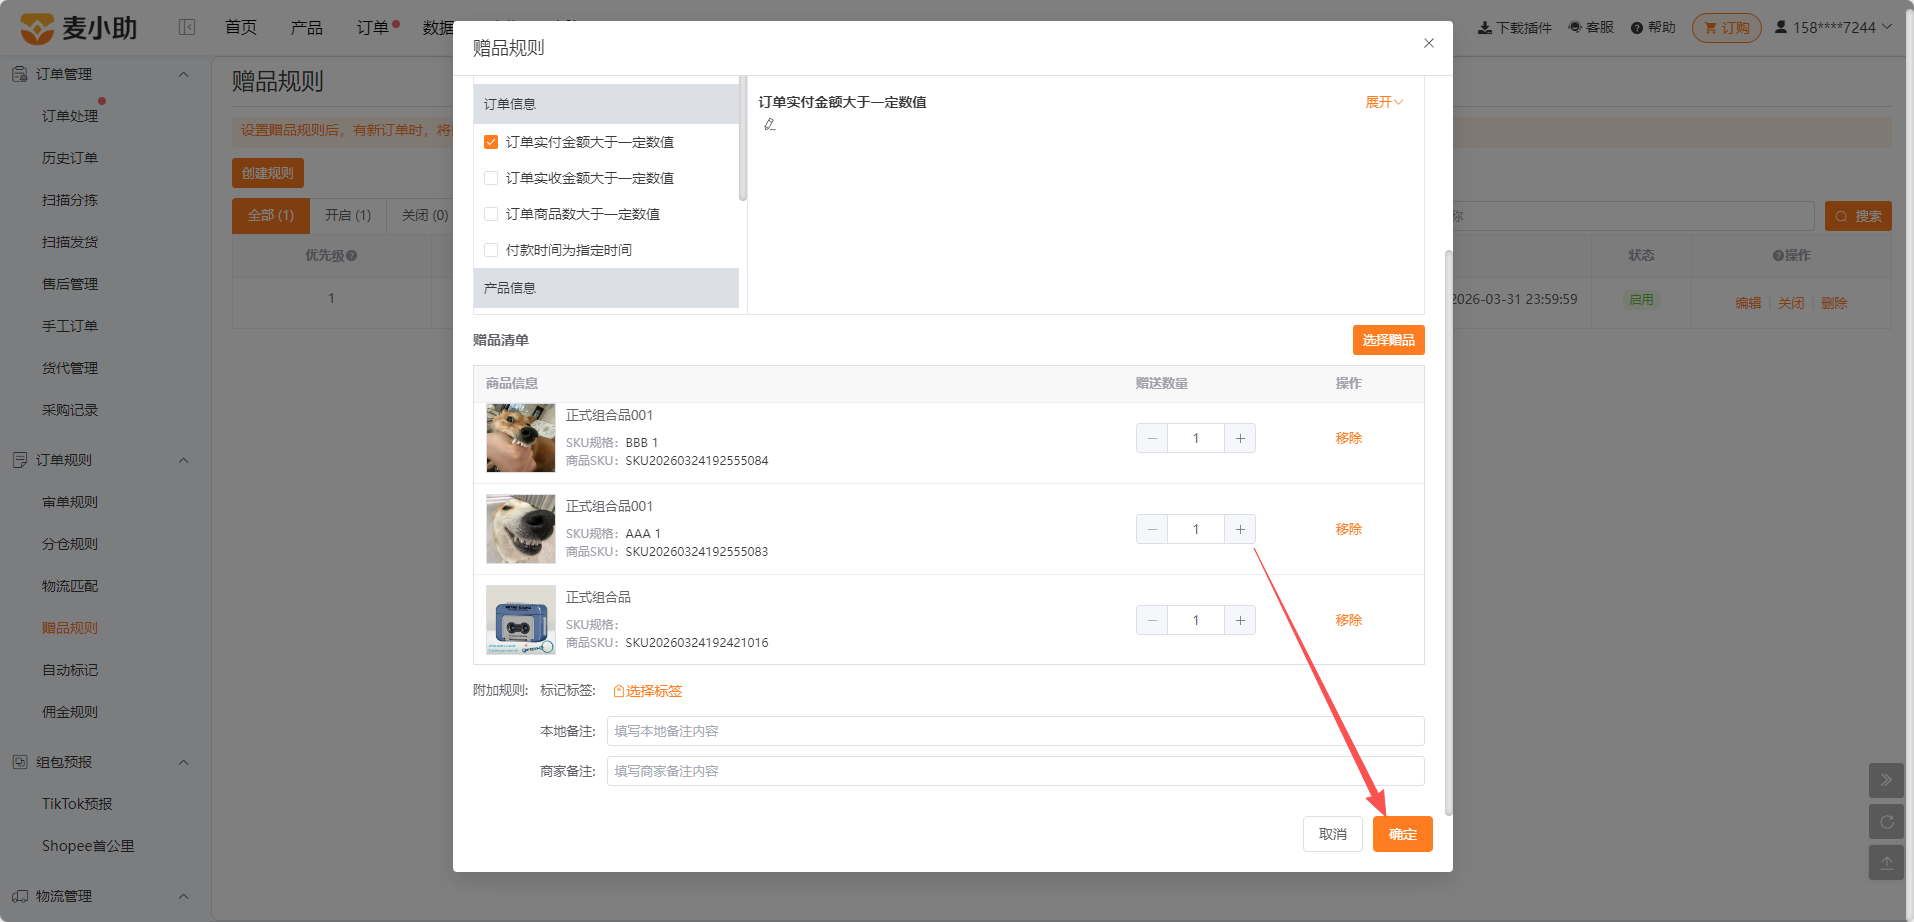Click thumbnail of BBB 1 product
The width and height of the screenshot is (1914, 922).
521,438
